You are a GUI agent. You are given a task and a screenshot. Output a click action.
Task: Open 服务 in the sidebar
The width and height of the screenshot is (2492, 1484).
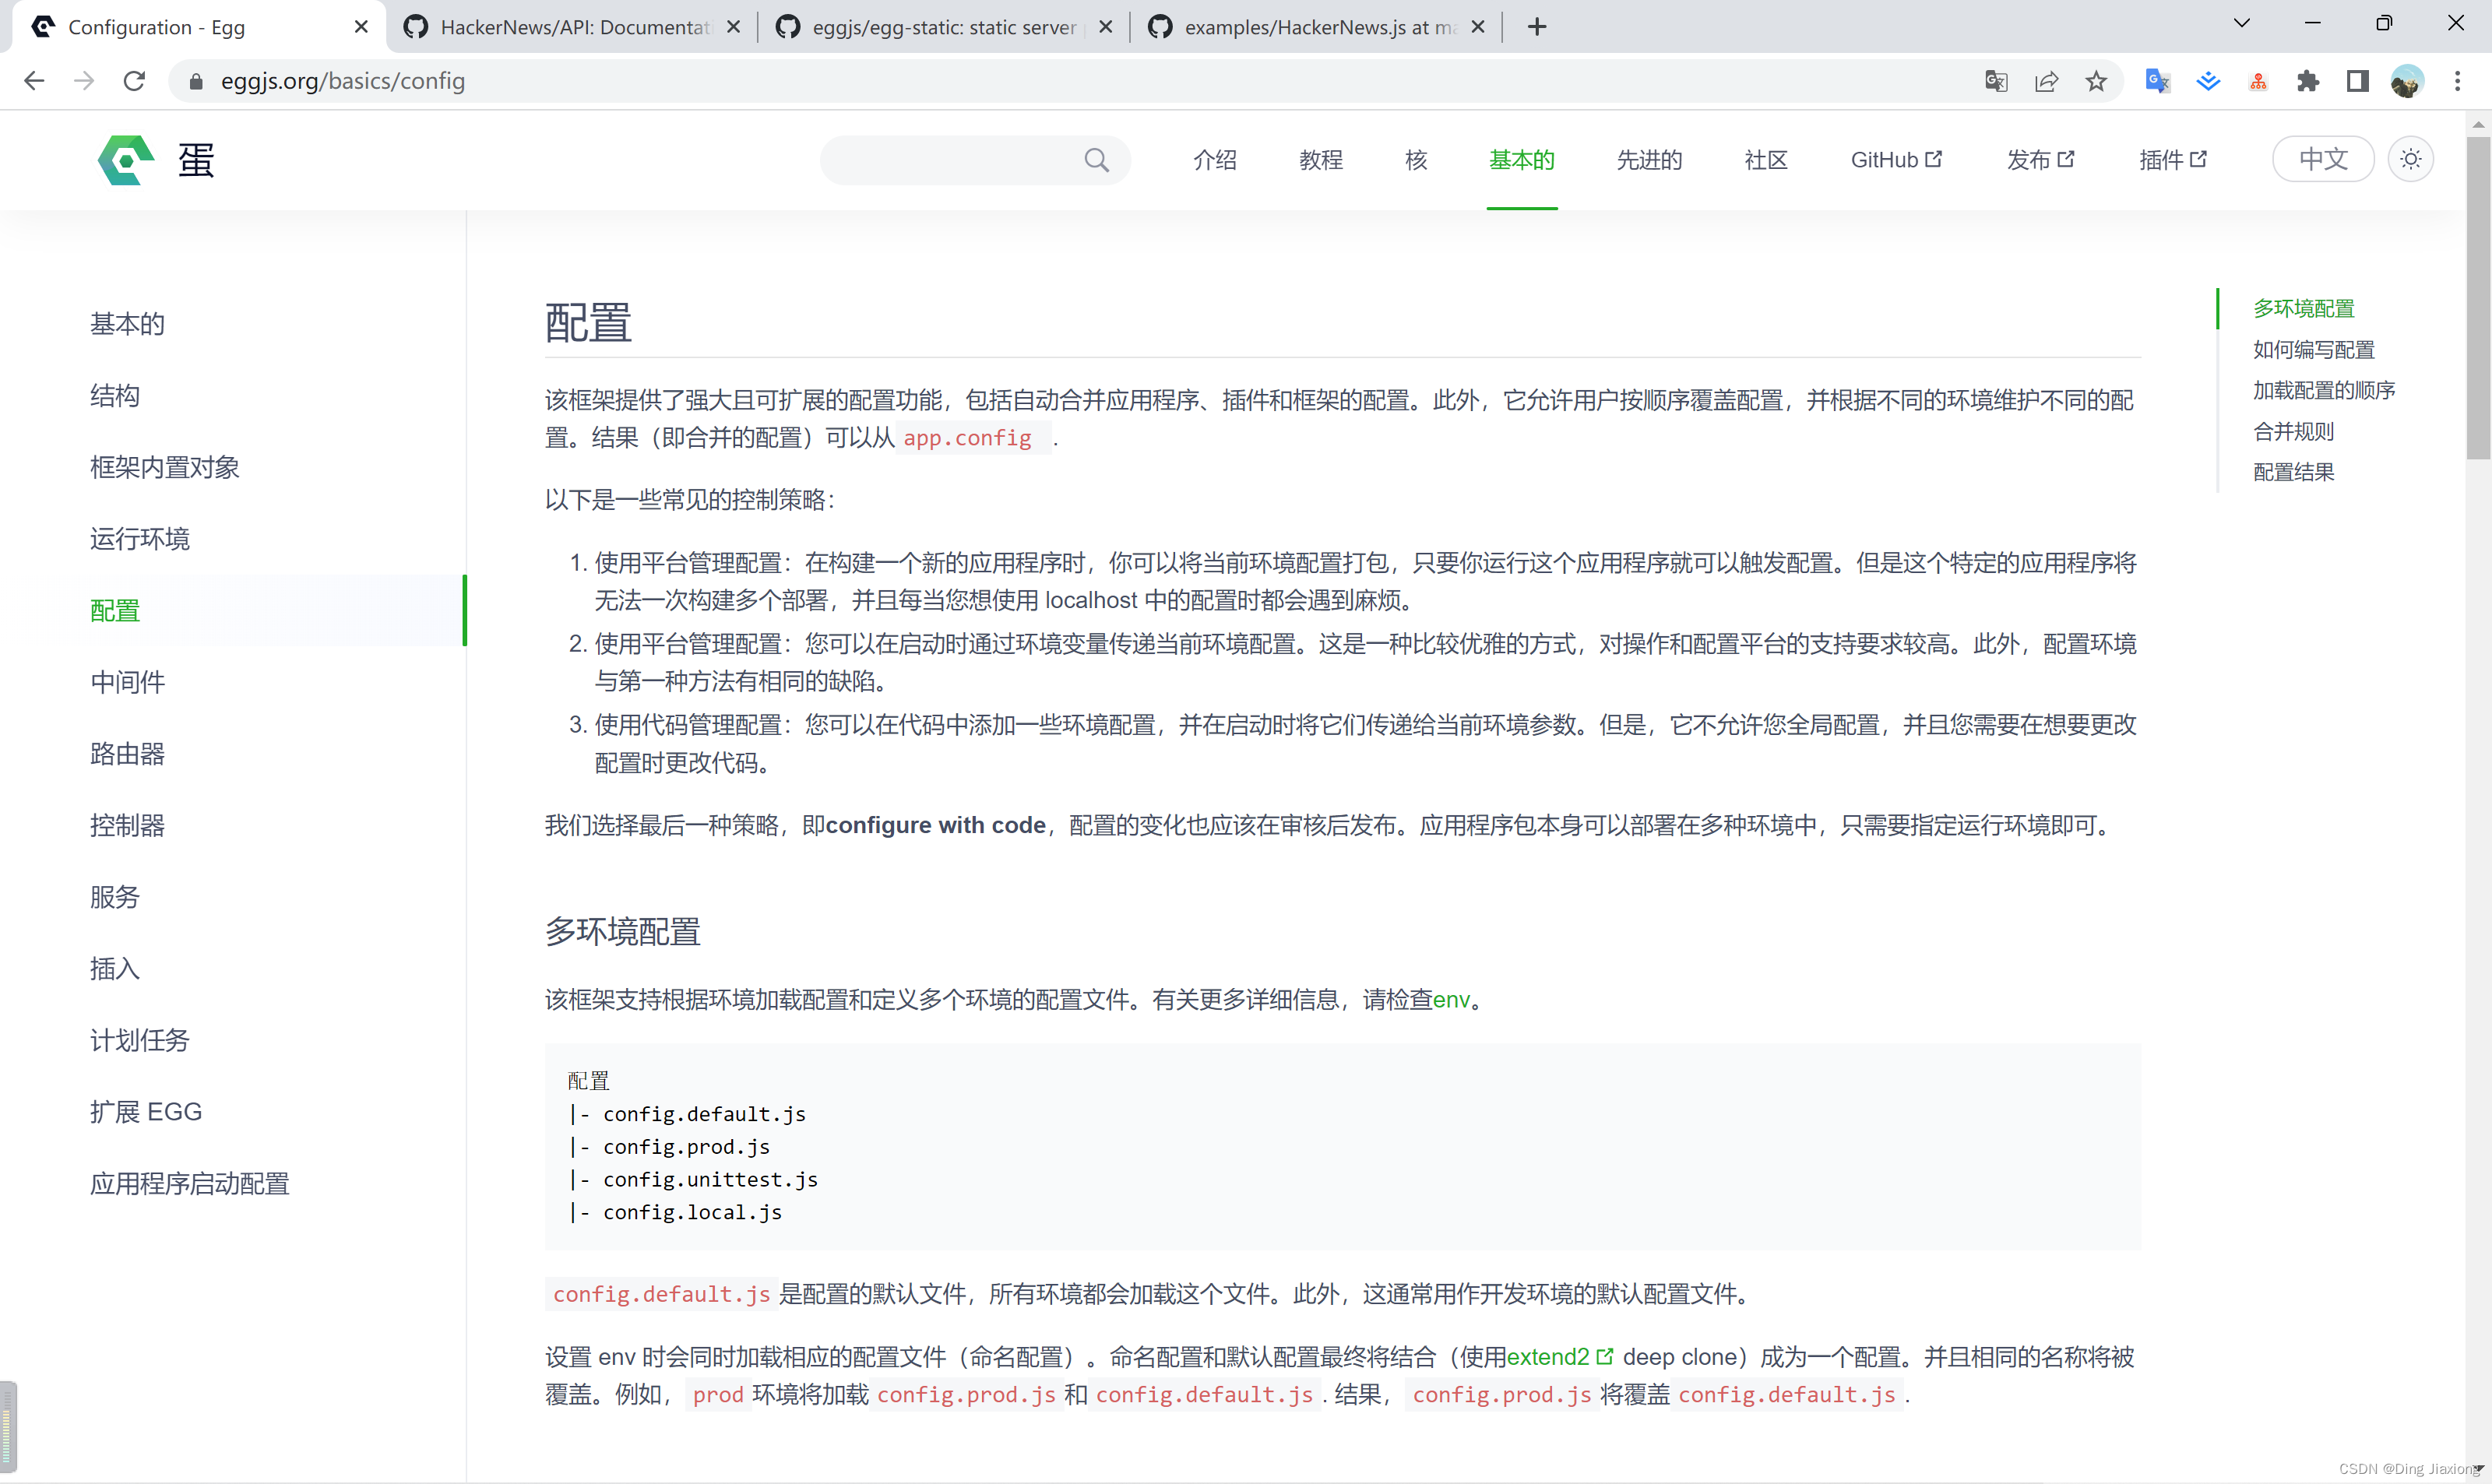coord(115,897)
